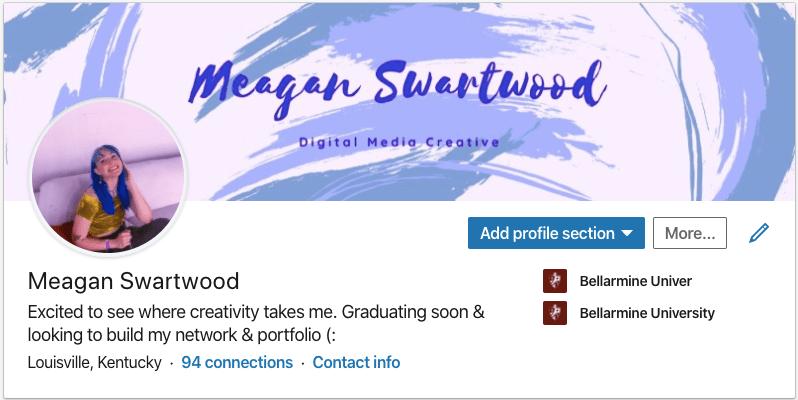The width and height of the screenshot is (798, 400).
Task: Click the headline text about creativity
Action: click(x=256, y=312)
